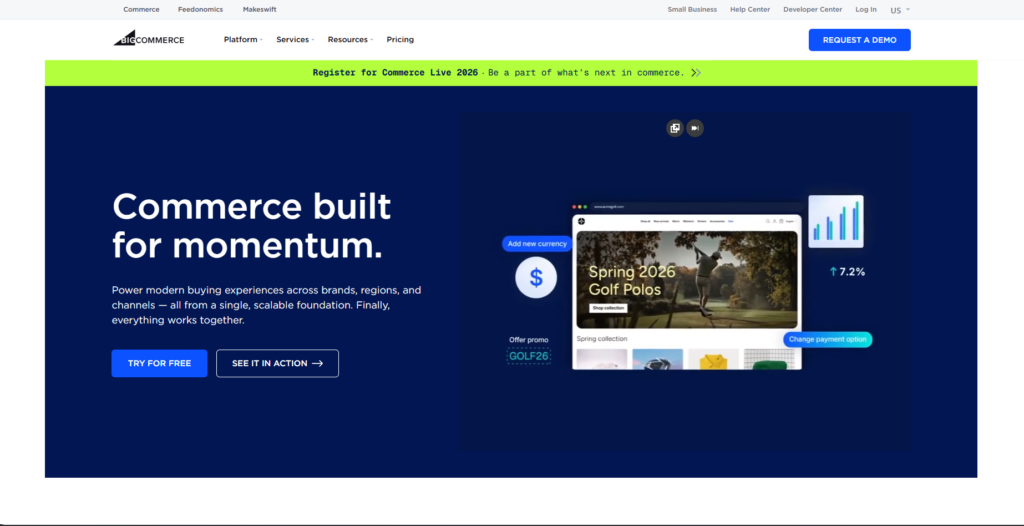Switch to the Commerce tab in the top bar

141,10
